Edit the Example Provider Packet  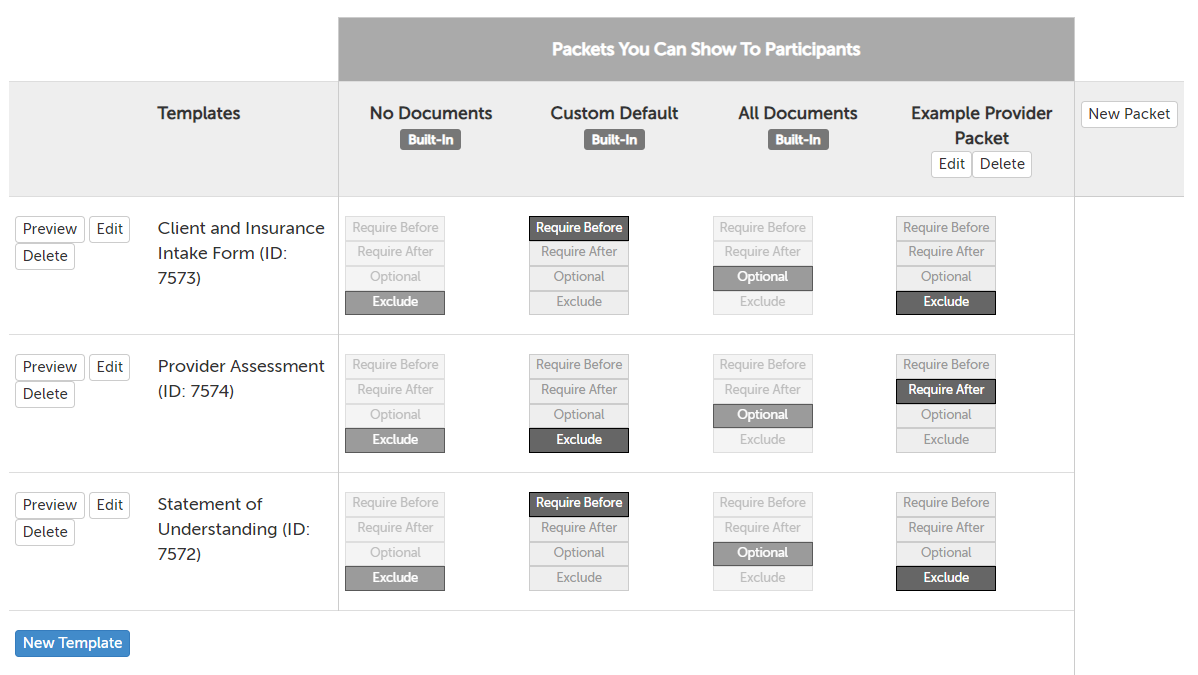coord(951,164)
